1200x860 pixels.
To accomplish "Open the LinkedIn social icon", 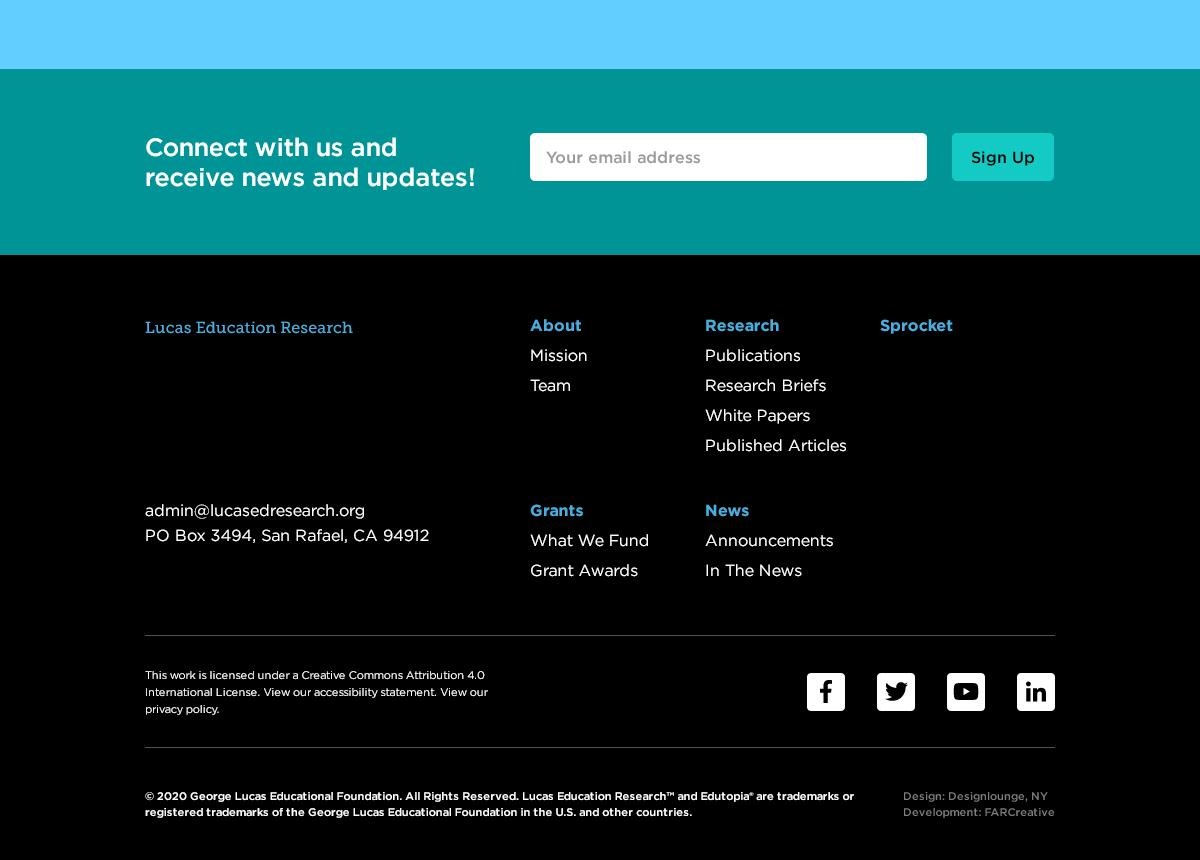I will (x=1036, y=692).
